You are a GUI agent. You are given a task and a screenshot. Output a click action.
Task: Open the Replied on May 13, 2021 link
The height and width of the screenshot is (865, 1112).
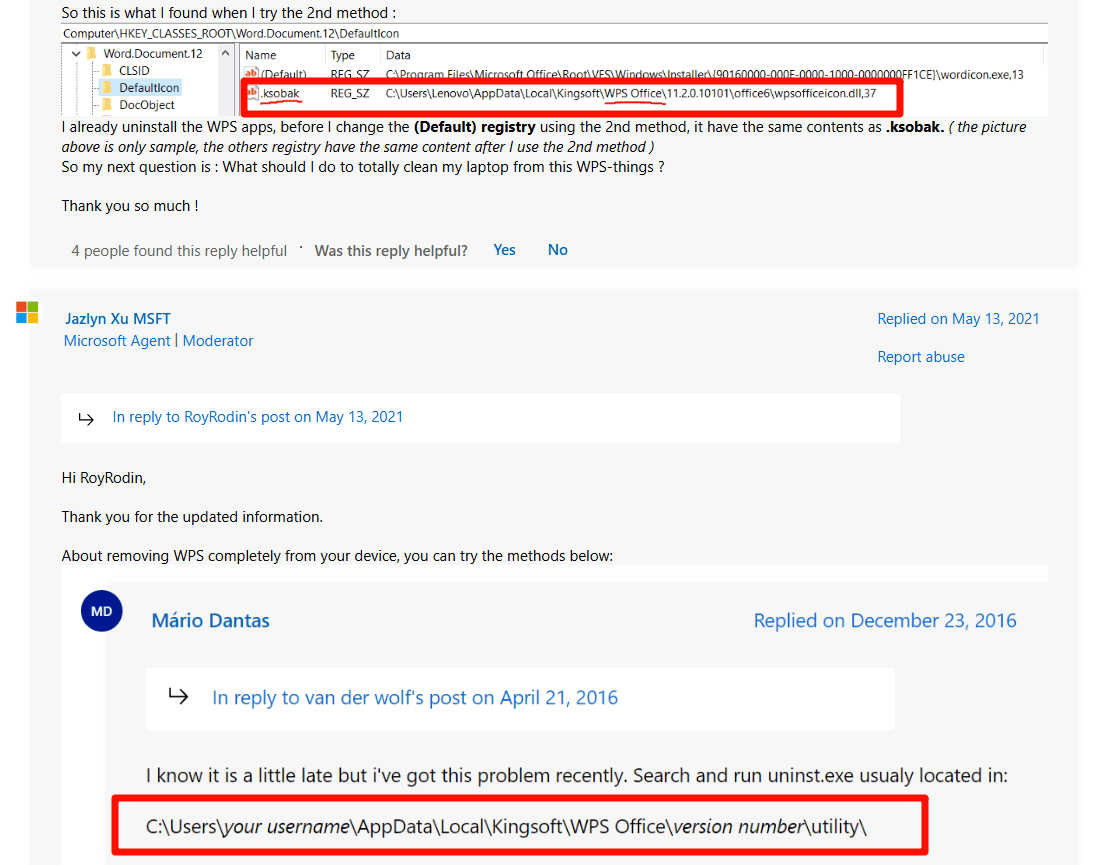958,319
